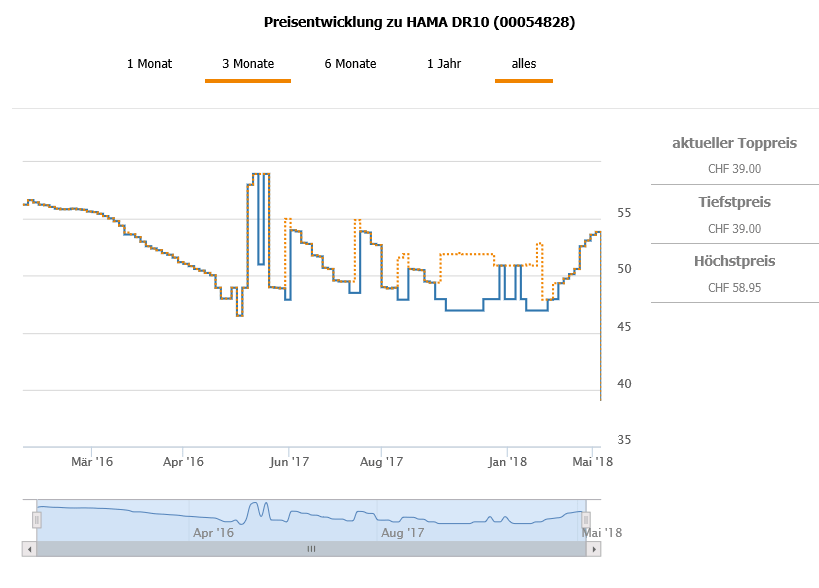Click the scrollbar right arrow button

point(594,549)
